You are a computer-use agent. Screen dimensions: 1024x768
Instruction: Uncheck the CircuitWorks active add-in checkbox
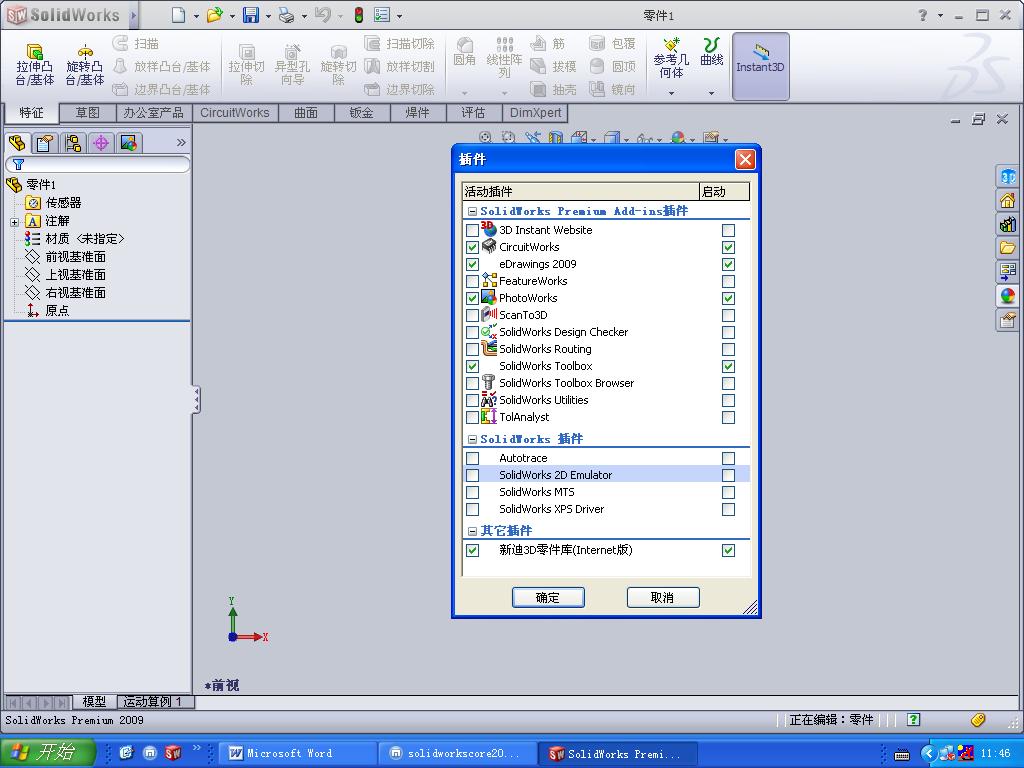point(473,248)
